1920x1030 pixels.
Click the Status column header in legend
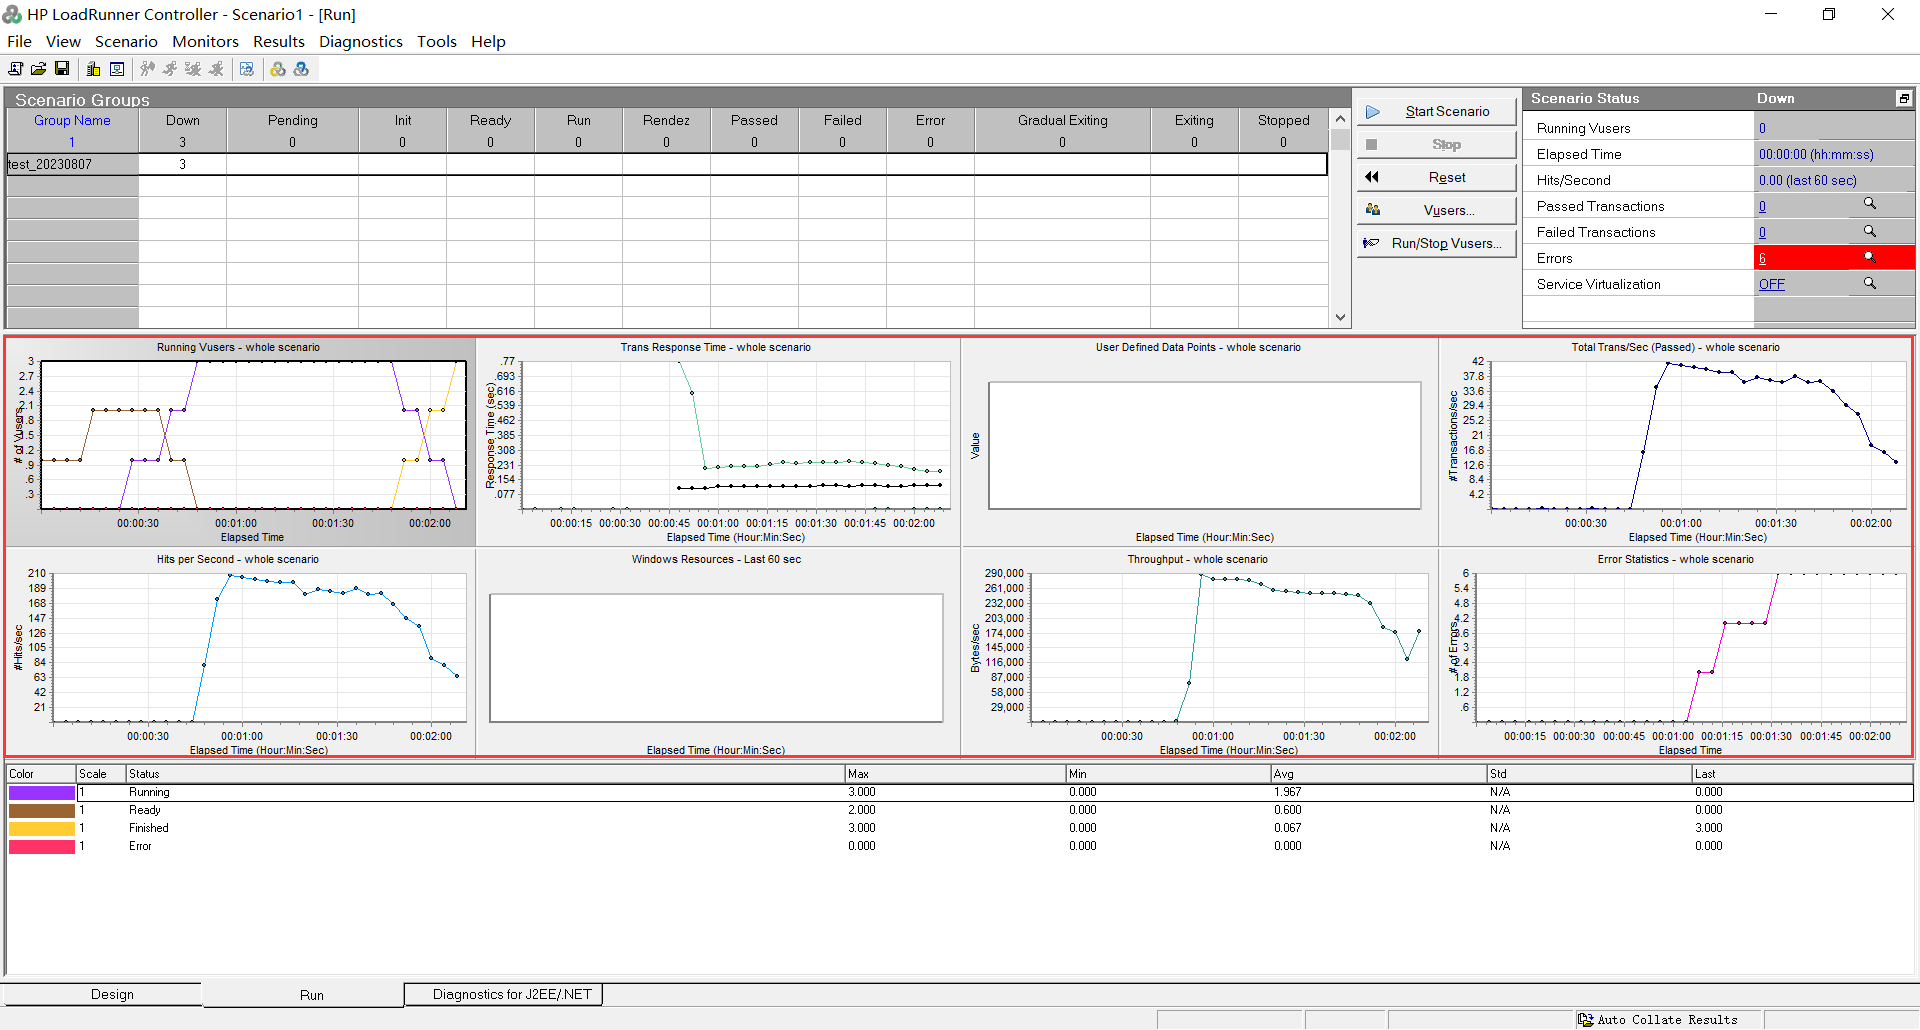485,774
